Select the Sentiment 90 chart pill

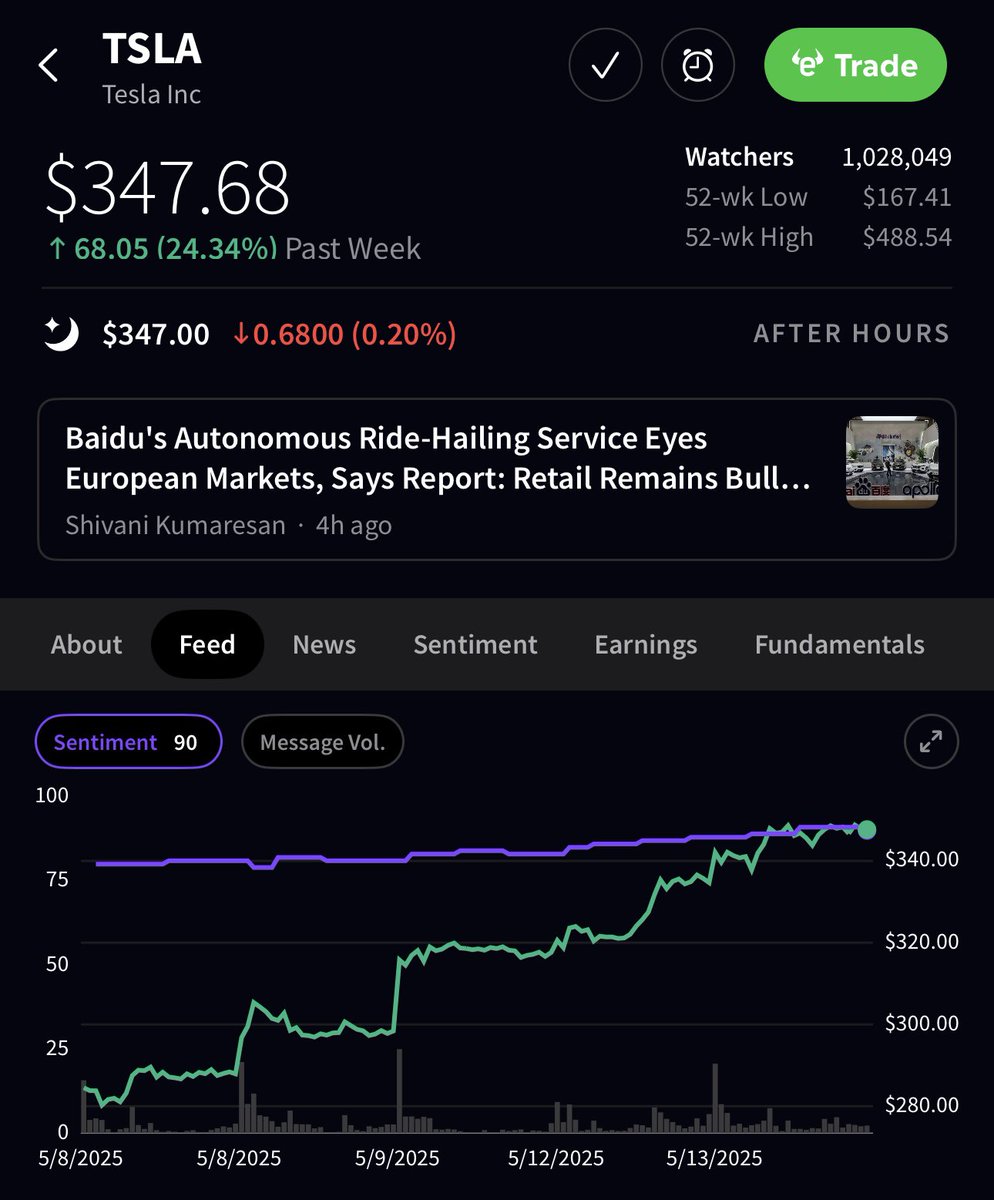coord(128,742)
